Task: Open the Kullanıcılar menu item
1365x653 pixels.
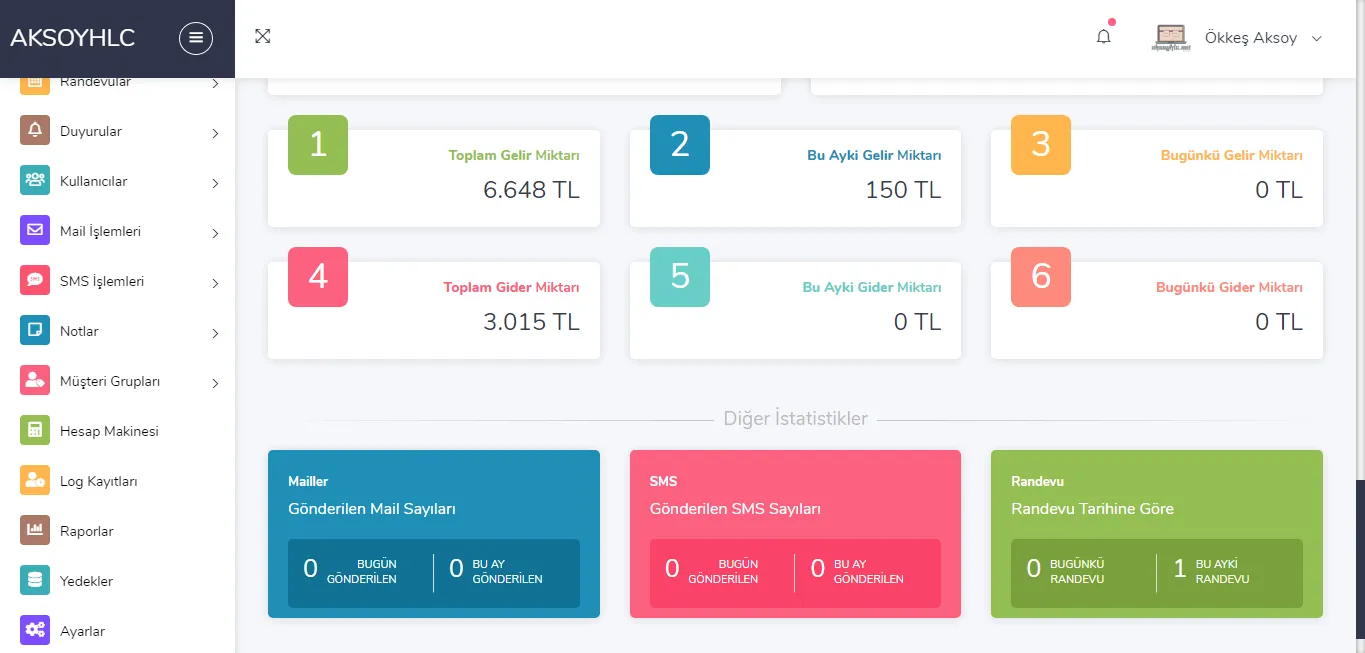Action: click(117, 181)
